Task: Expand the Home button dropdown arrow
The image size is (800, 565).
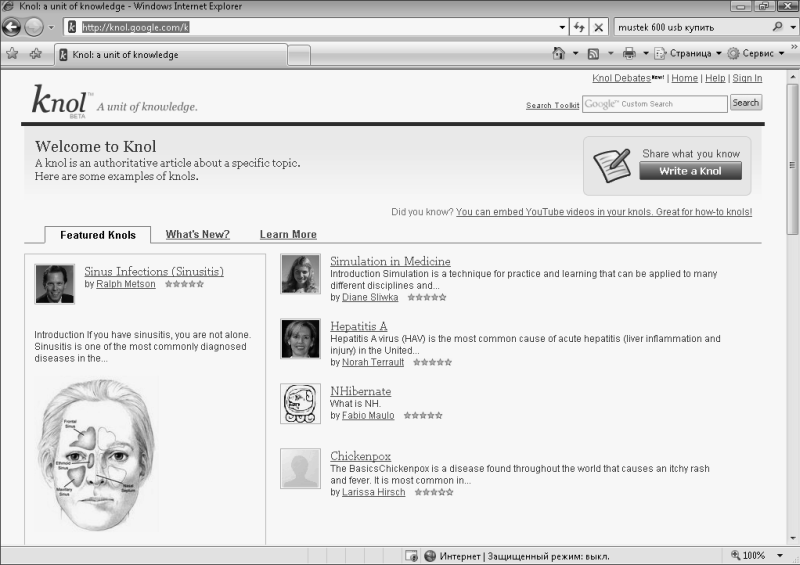Action: (x=575, y=53)
